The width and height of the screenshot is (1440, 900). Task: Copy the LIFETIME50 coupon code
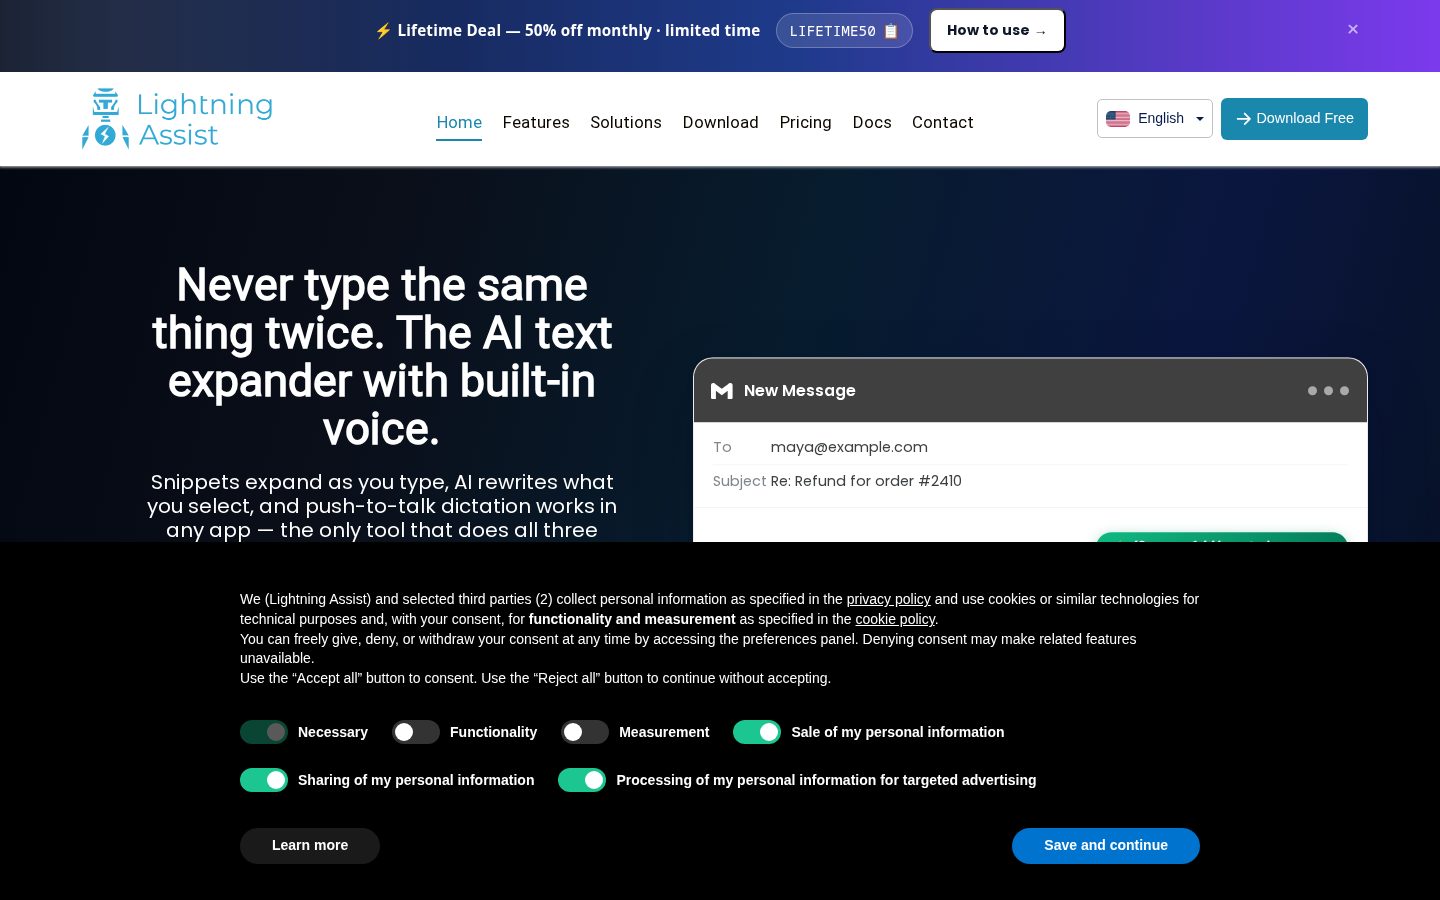(844, 31)
